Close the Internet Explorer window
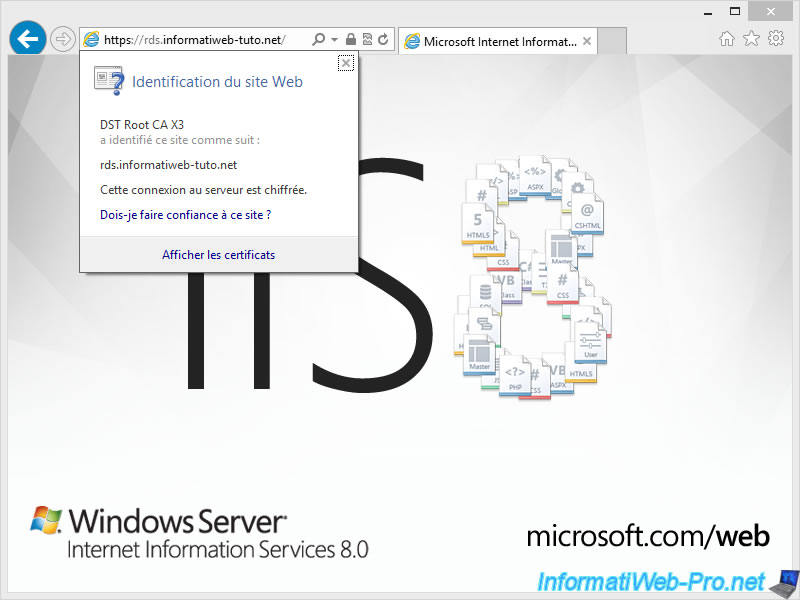Viewport: 800px width, 600px height. tap(770, 11)
